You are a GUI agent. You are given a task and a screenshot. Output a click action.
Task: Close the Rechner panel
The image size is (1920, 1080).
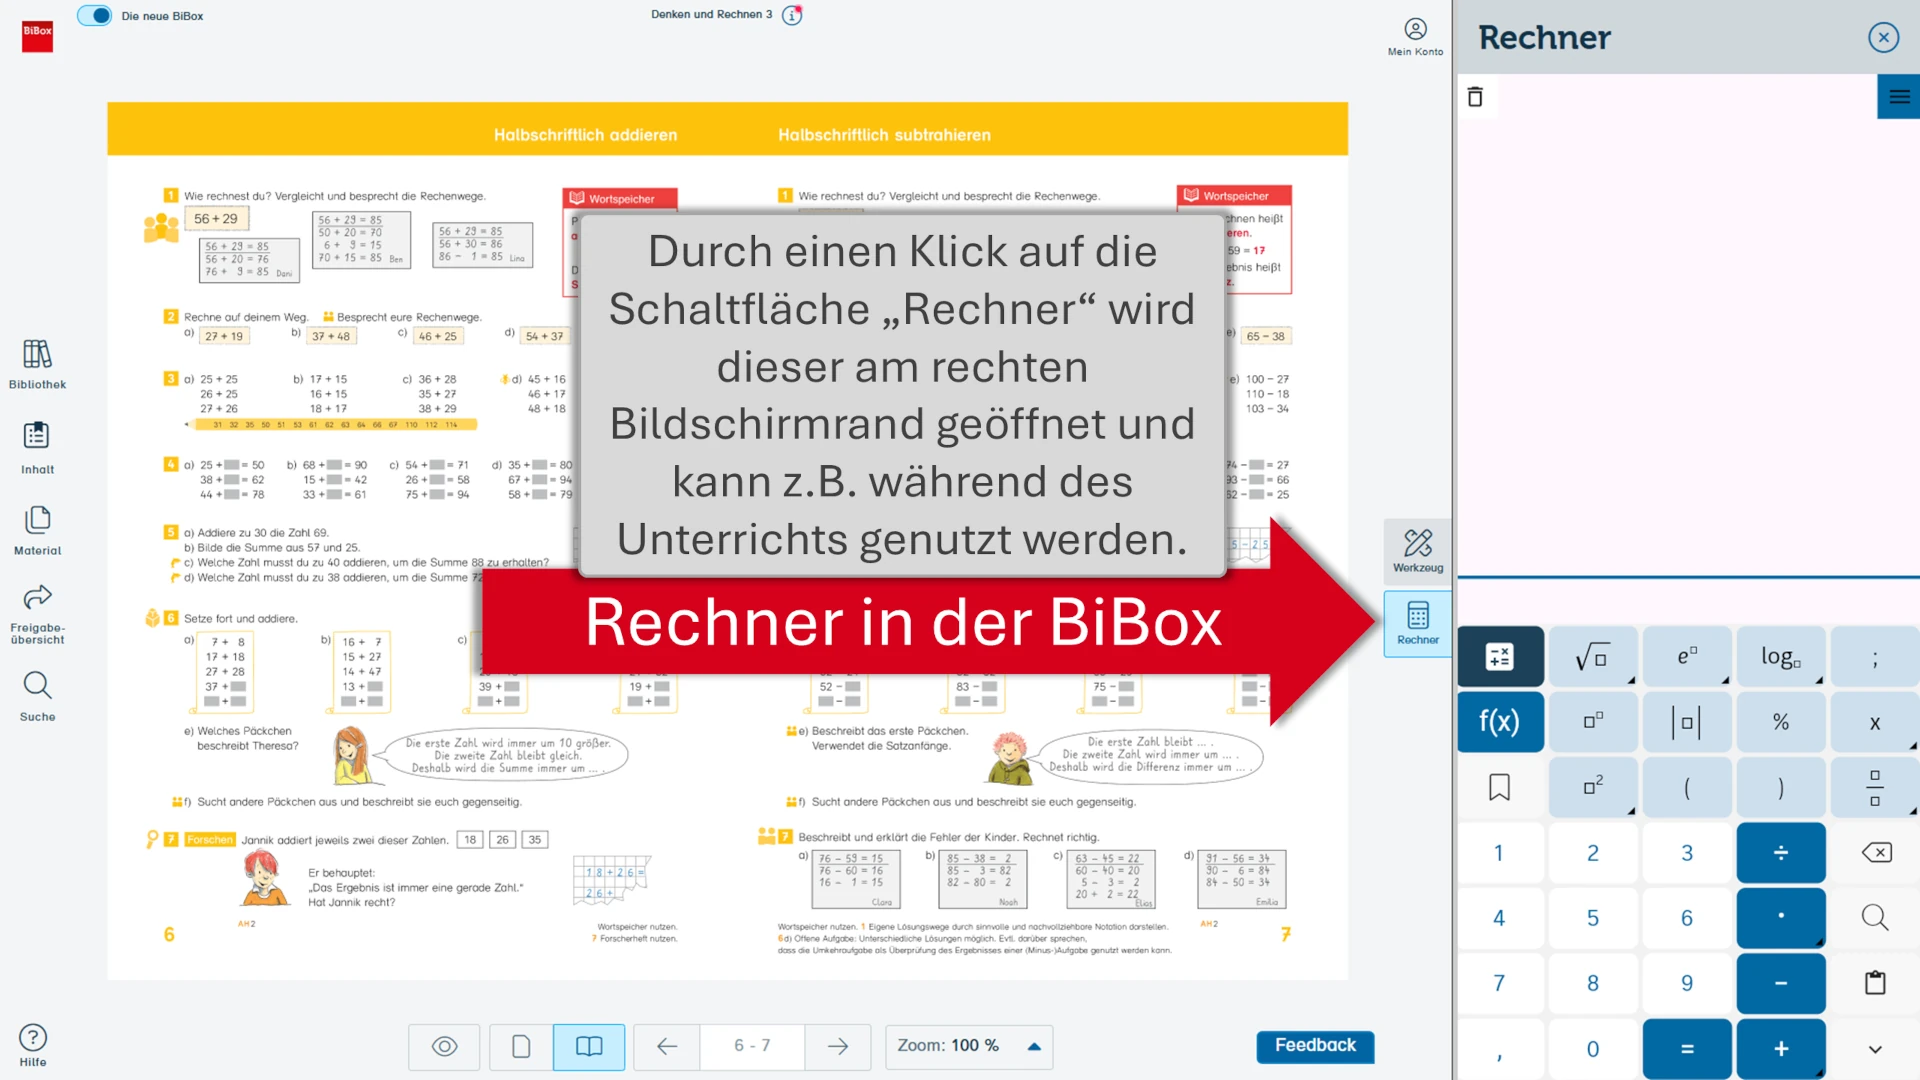[x=1883, y=38]
